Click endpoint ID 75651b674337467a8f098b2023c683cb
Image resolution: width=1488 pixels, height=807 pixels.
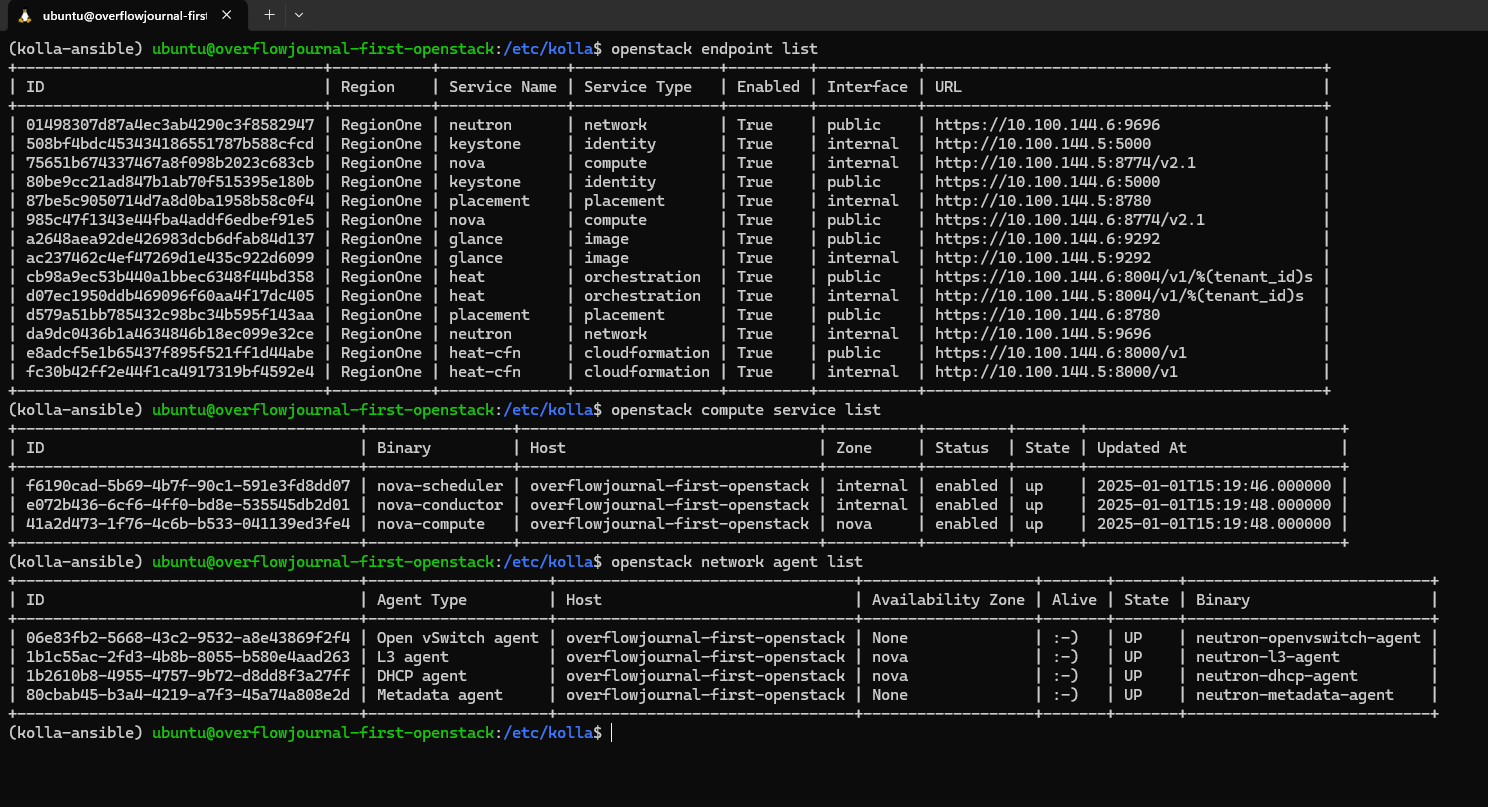pos(170,163)
